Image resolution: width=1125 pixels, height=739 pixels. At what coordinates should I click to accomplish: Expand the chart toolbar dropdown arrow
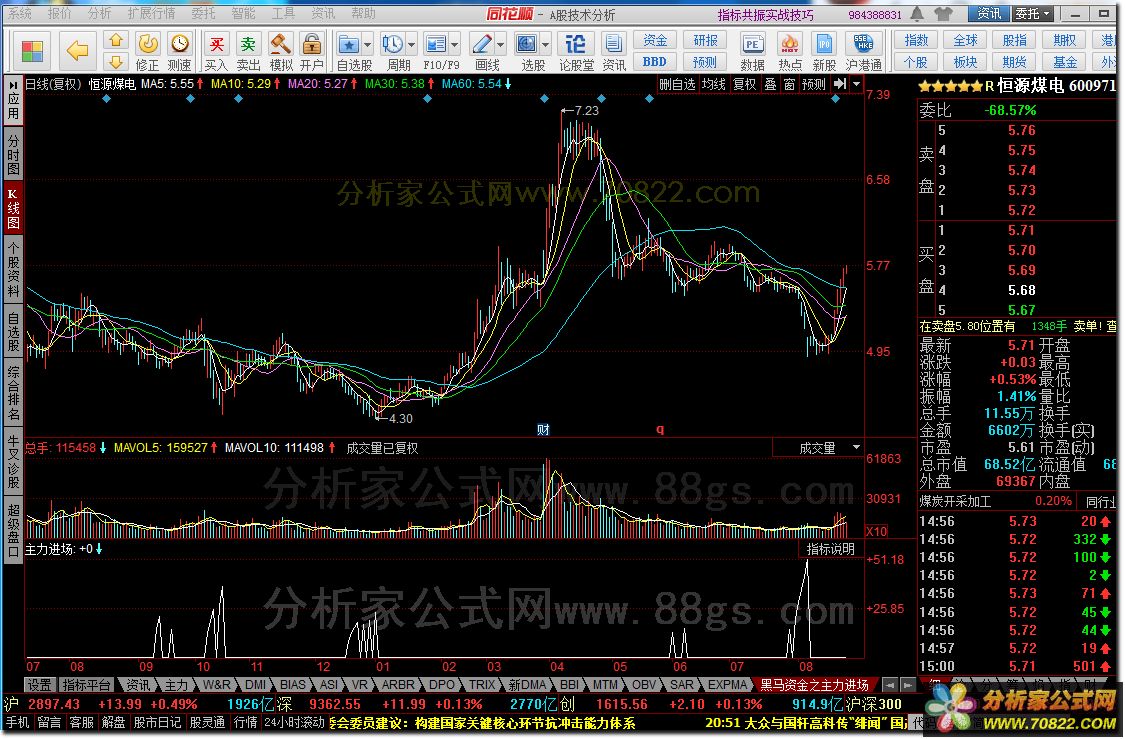click(856, 84)
